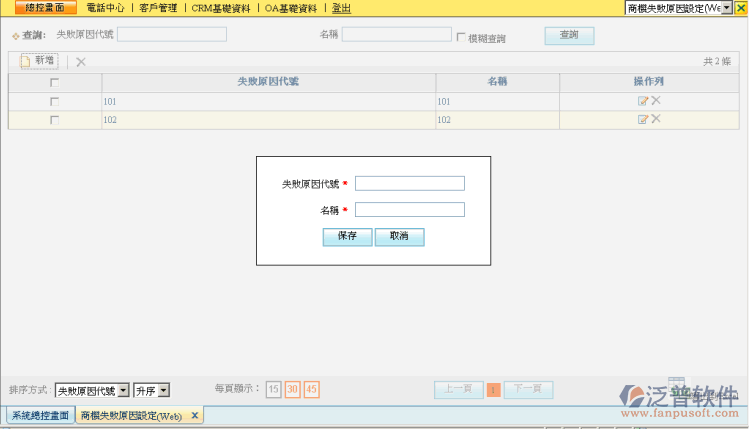Viewport: 749px width, 429px height.
Task: Click the 取消 button in the dialog
Action: click(399, 237)
